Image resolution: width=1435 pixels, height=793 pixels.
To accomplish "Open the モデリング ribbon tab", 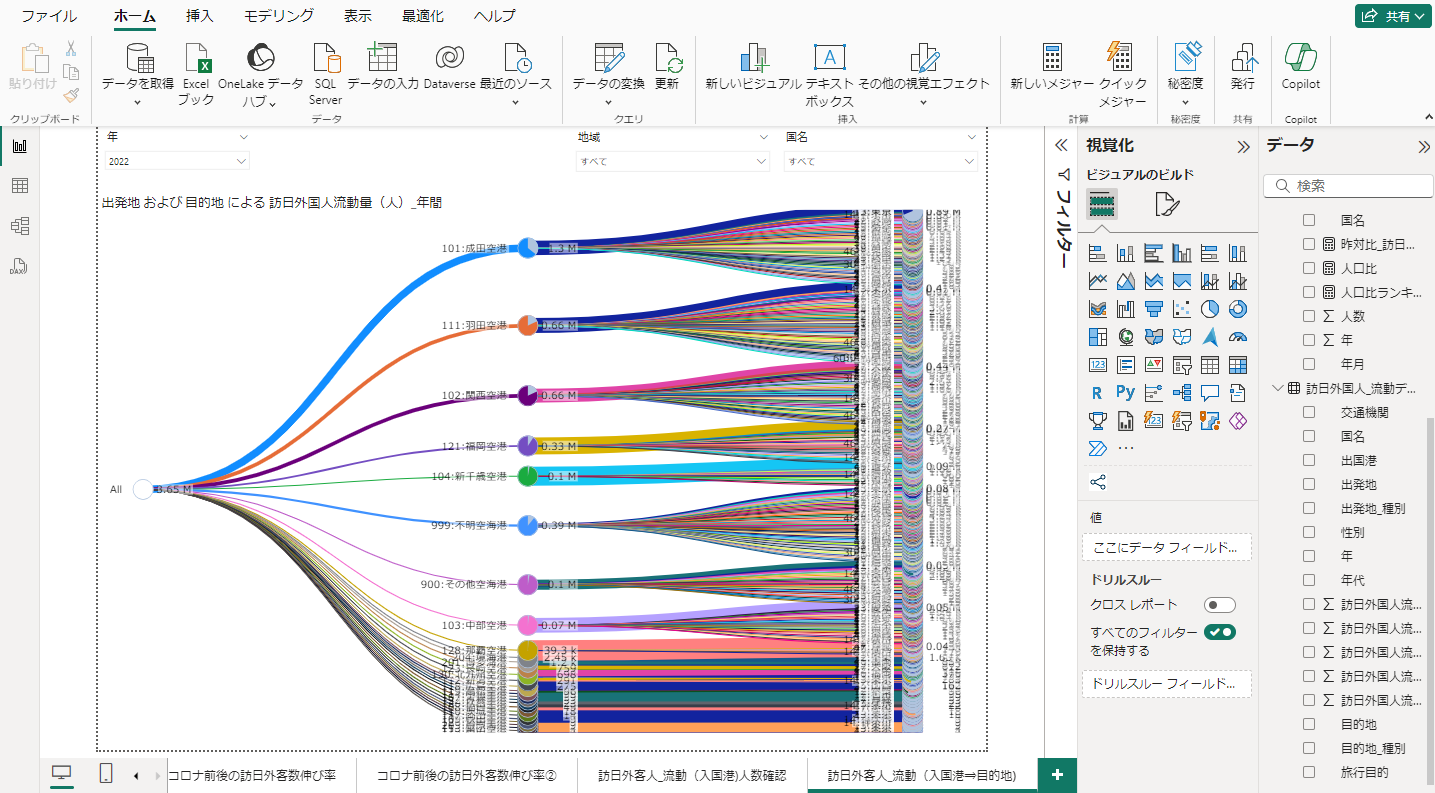I will [x=279, y=16].
